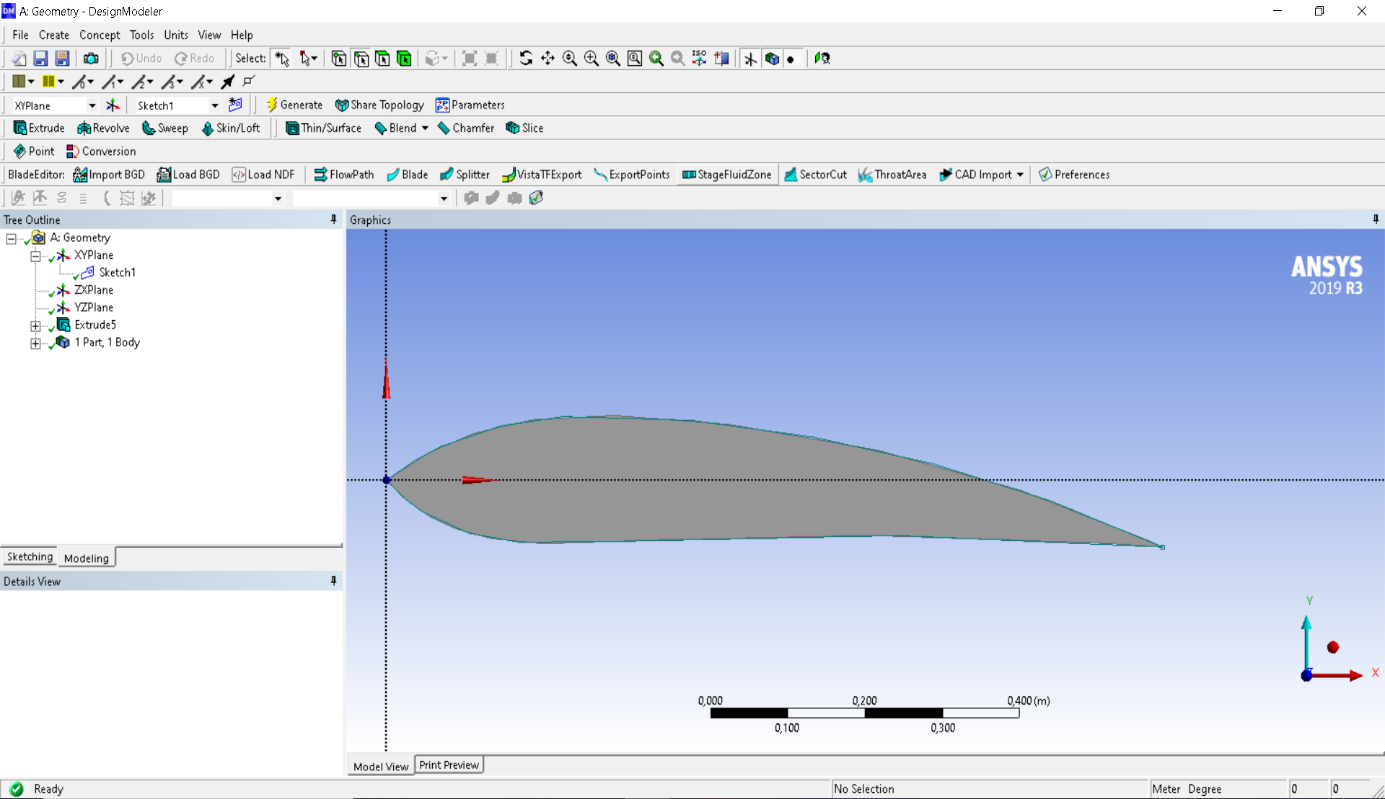Toggle Display Model shaded cube icon
The height and width of the screenshot is (799, 1385).
click(x=772, y=59)
